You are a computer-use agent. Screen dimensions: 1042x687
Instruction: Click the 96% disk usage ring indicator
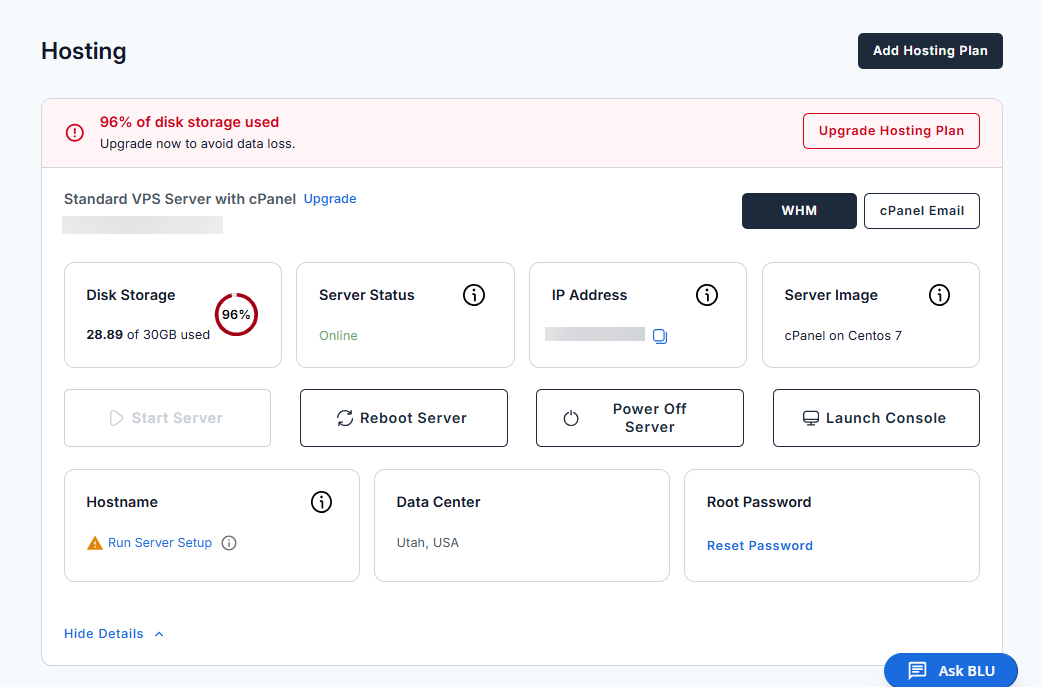pyautogui.click(x=236, y=313)
